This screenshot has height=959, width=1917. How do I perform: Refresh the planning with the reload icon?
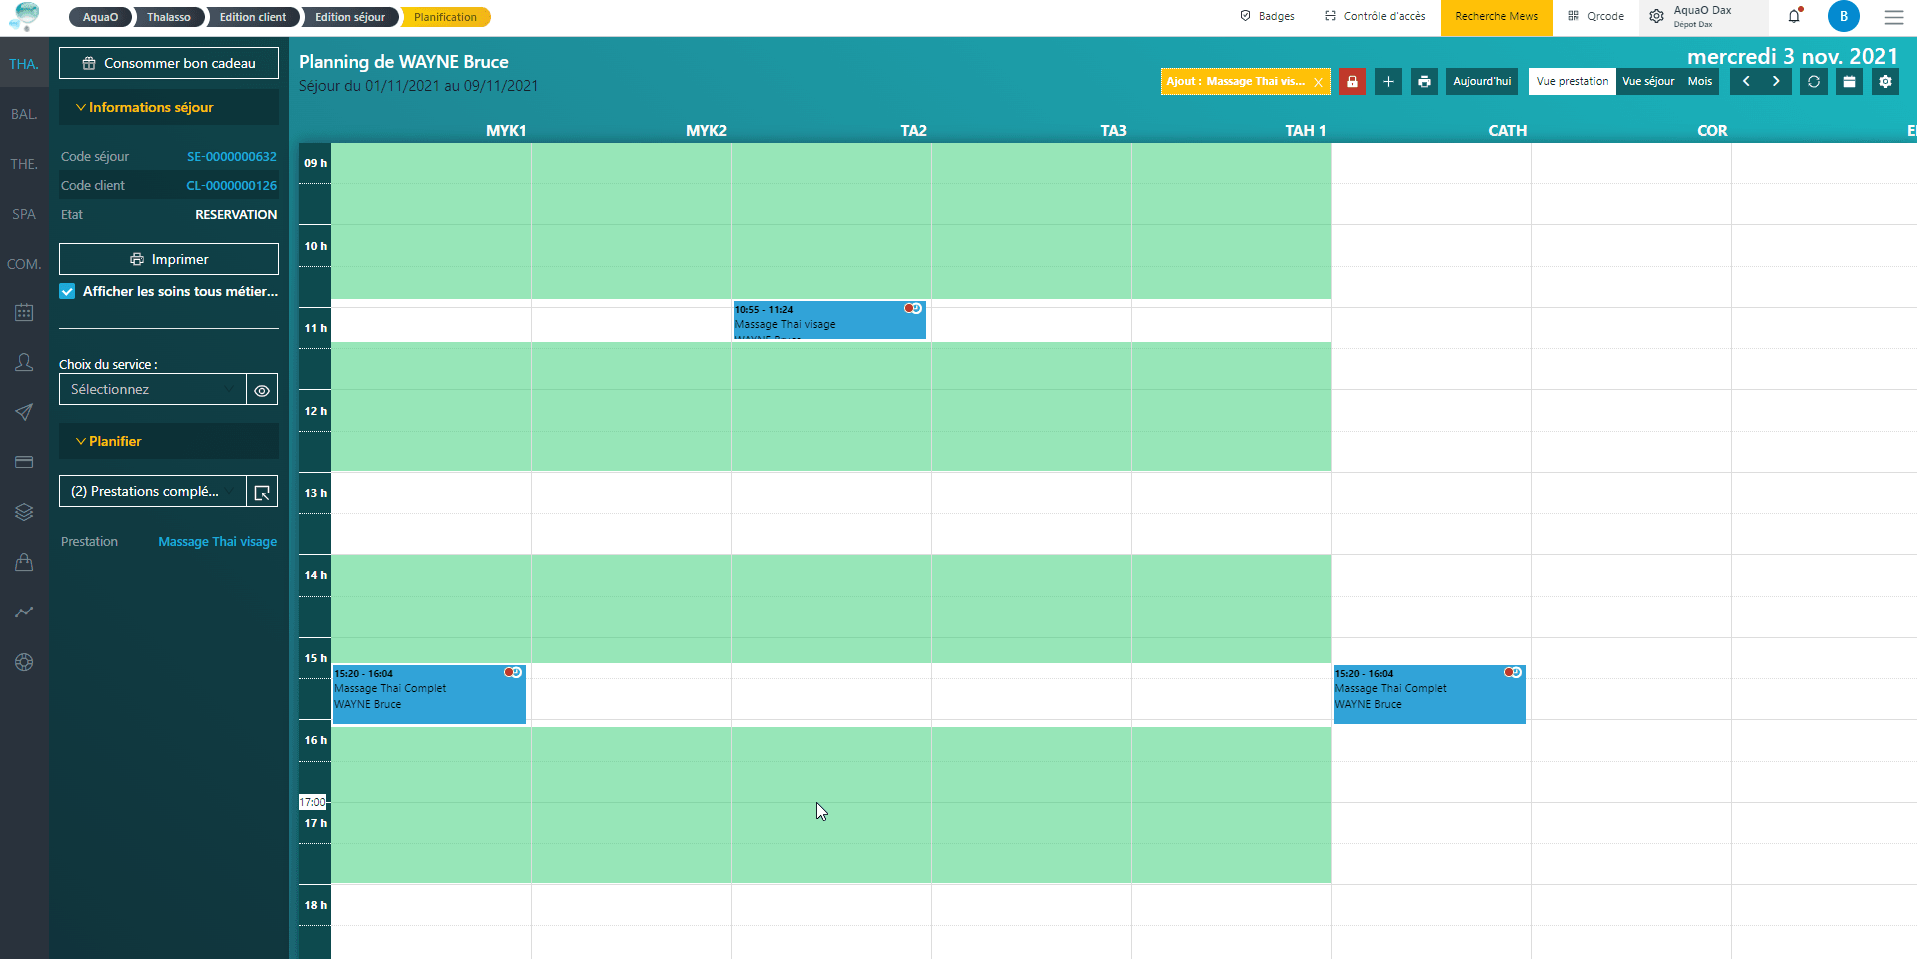pos(1813,82)
